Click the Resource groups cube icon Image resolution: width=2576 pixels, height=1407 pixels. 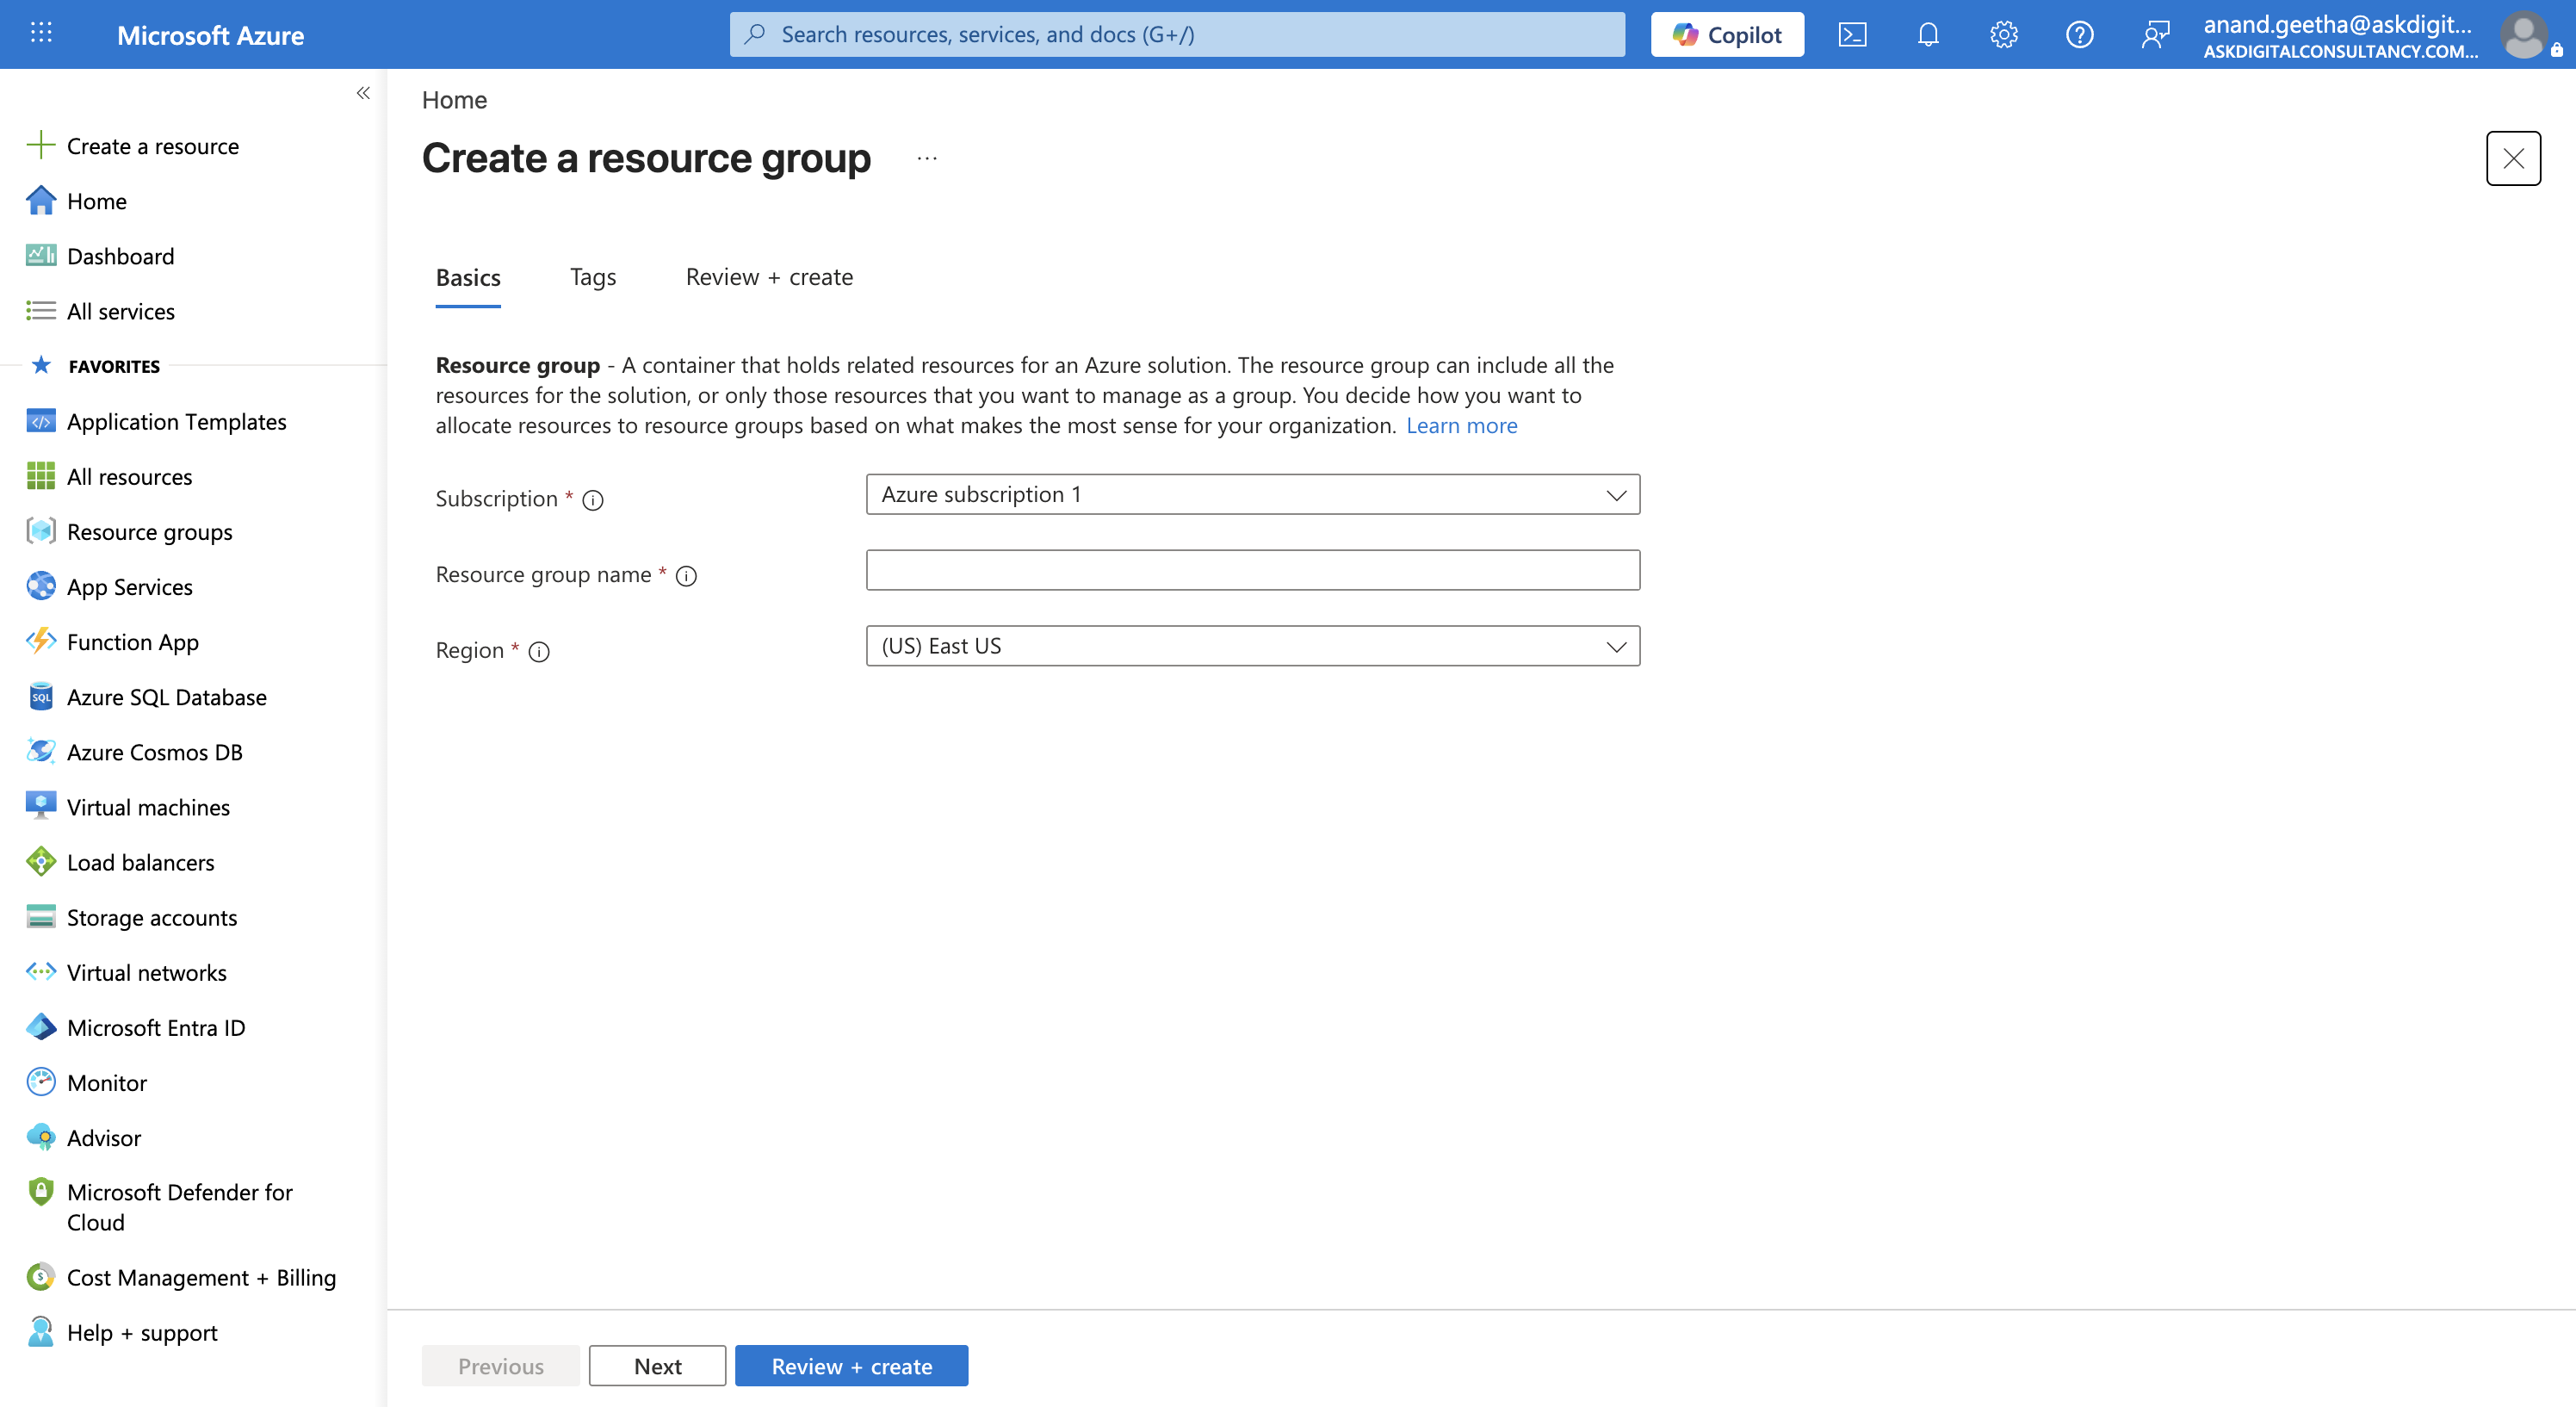(41, 531)
